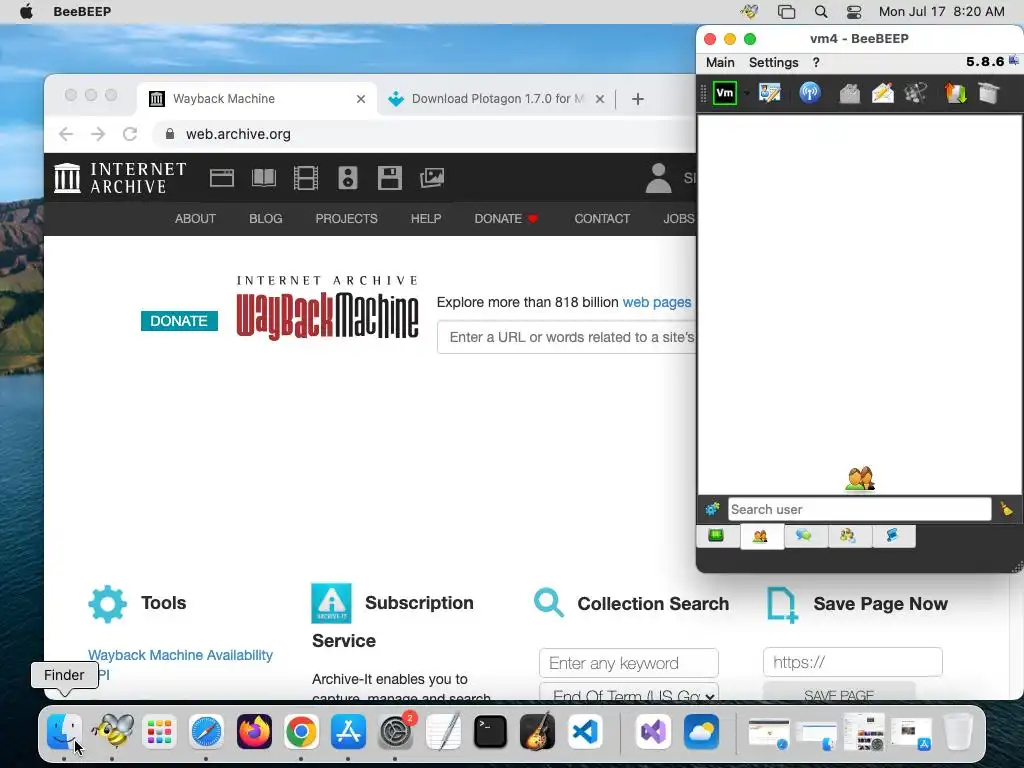
Task: Open the Images icon in Internet Archive navbar
Action: tap(432, 178)
